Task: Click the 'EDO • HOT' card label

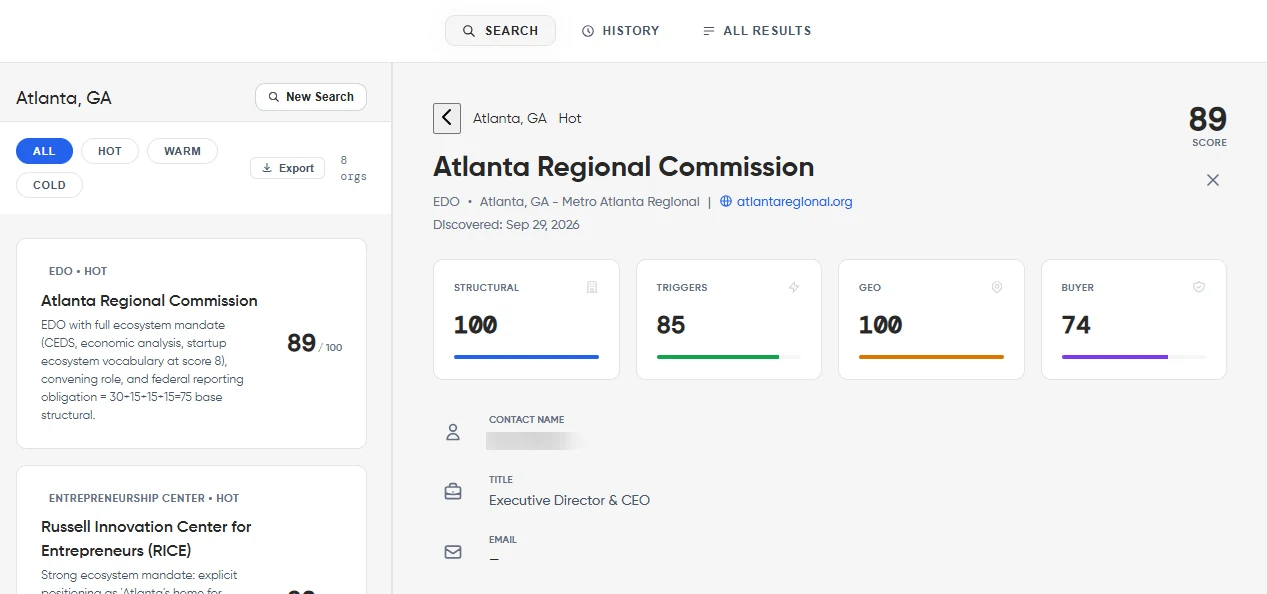Action: 78,271
